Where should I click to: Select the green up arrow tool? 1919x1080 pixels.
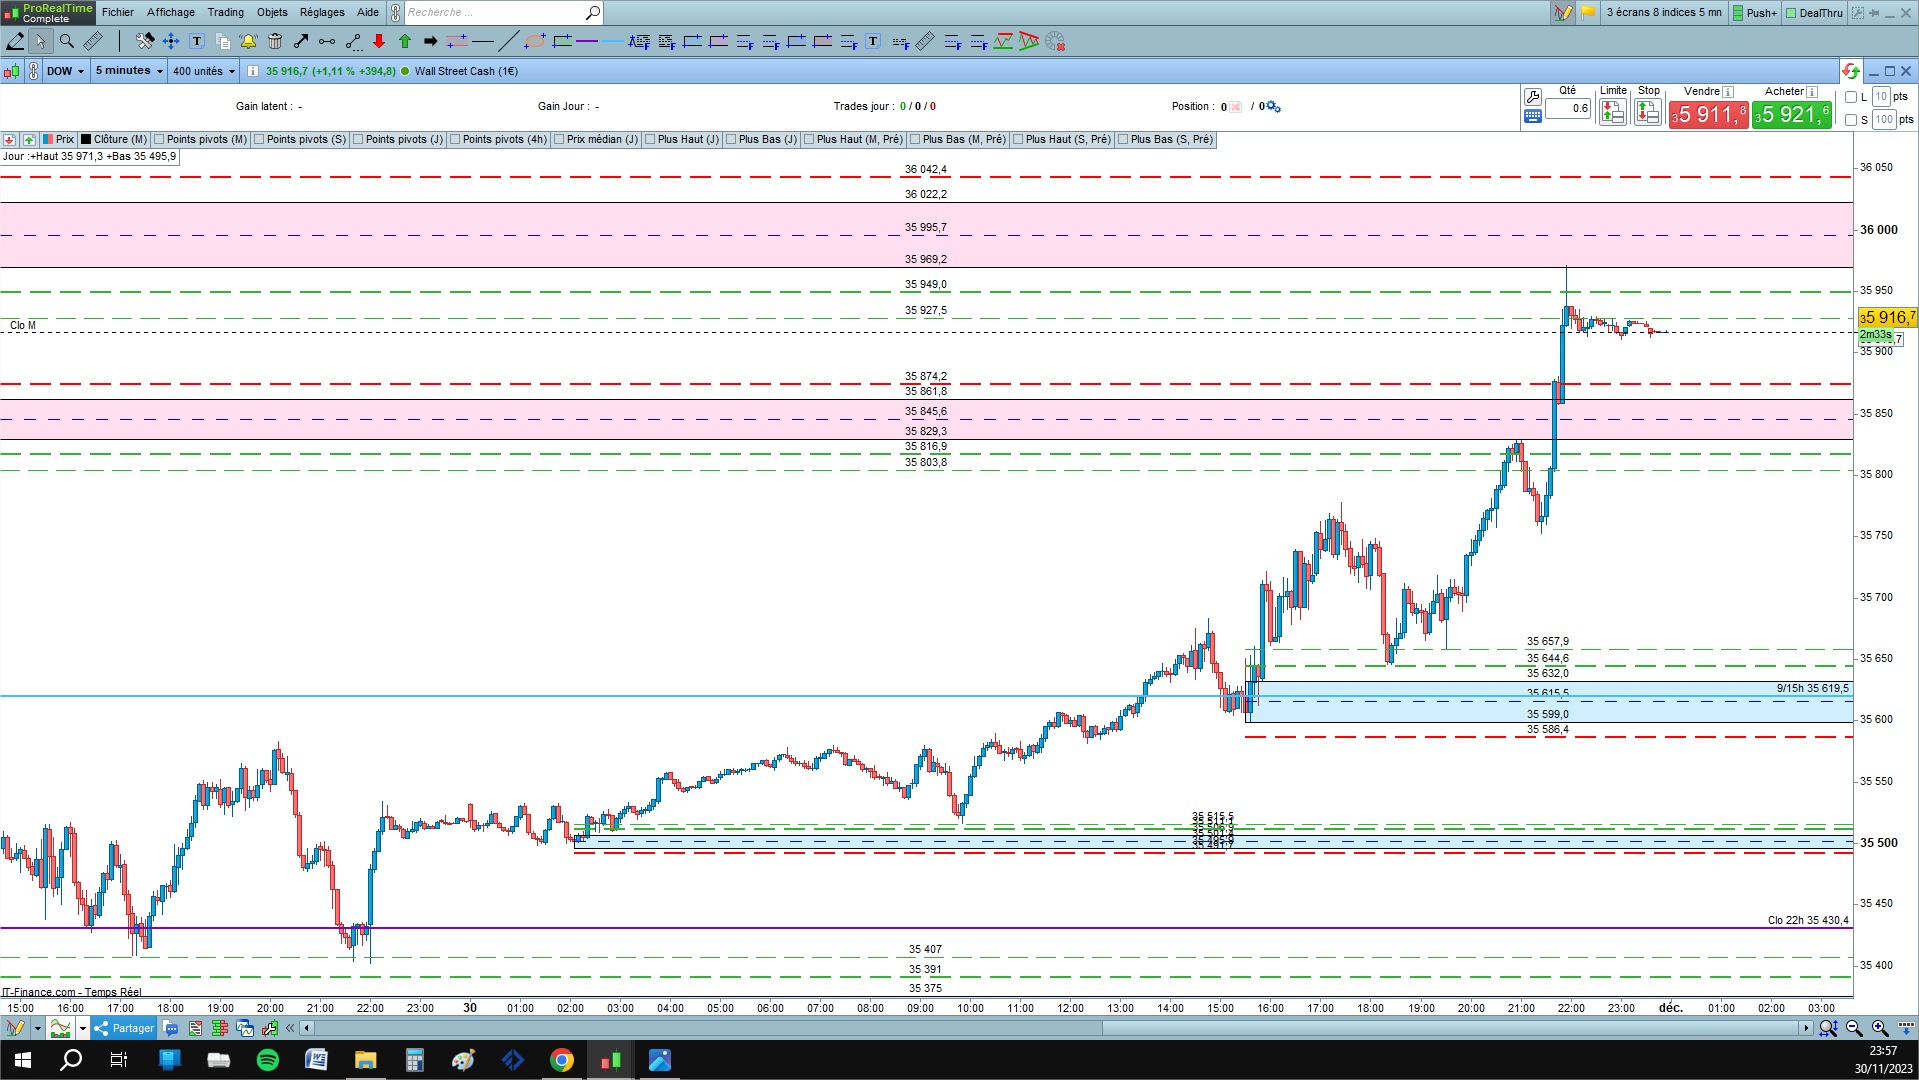click(404, 41)
